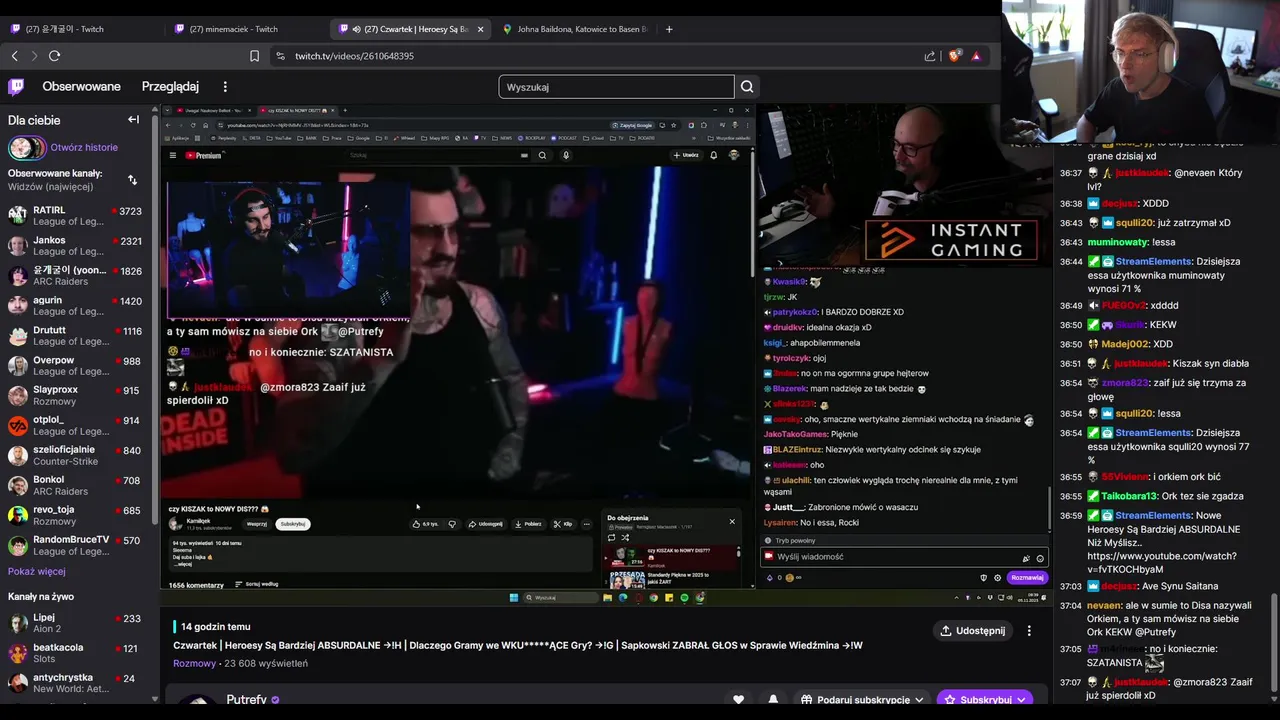This screenshot has width=1280, height=720.
Task: Click the browser share icon
Action: point(930,56)
